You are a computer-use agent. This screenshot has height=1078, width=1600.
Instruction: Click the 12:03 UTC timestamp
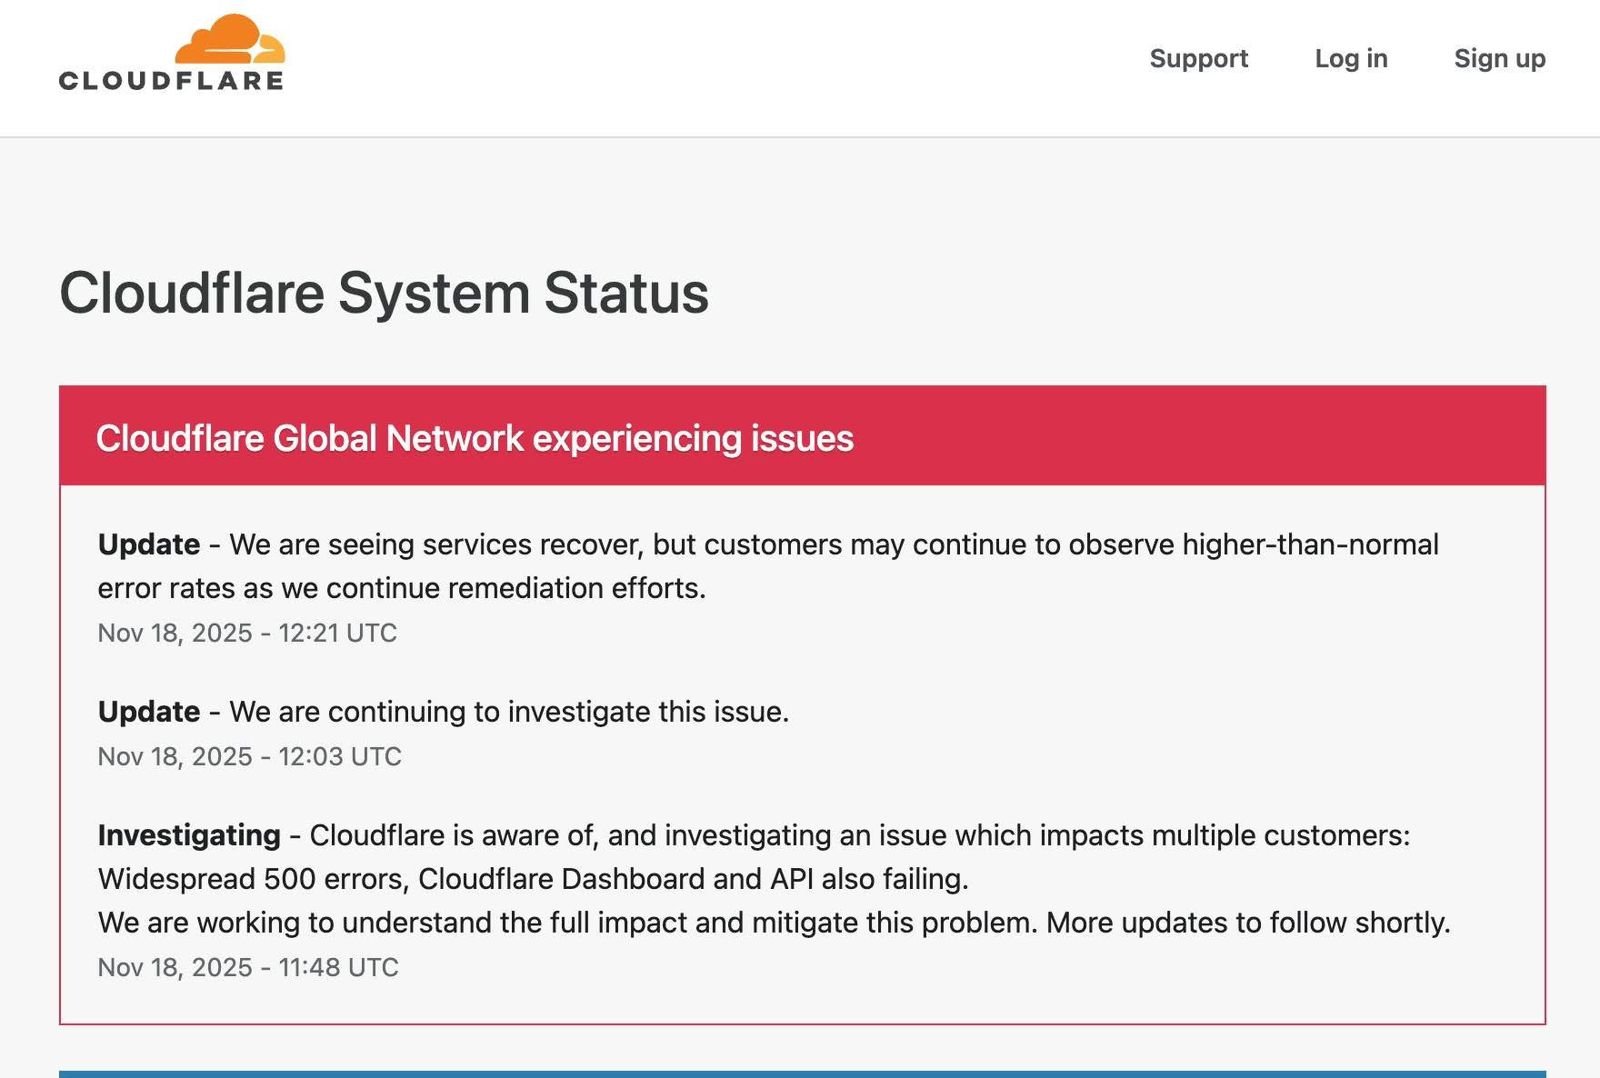(249, 757)
